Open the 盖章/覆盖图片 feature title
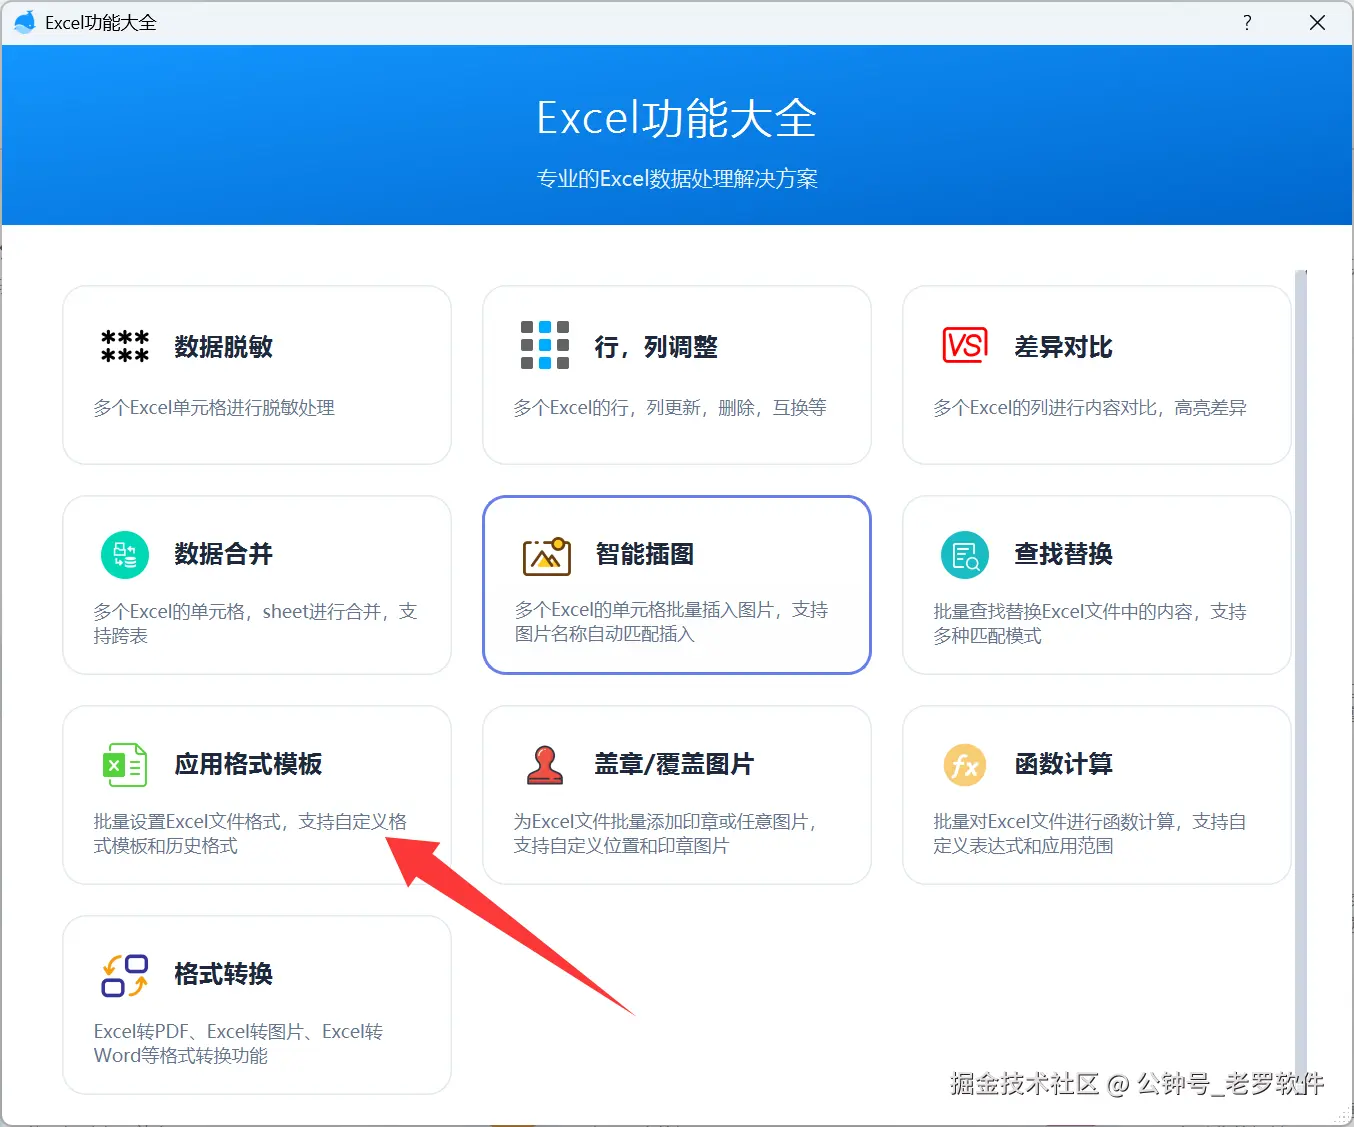The image size is (1354, 1127). pos(674,764)
